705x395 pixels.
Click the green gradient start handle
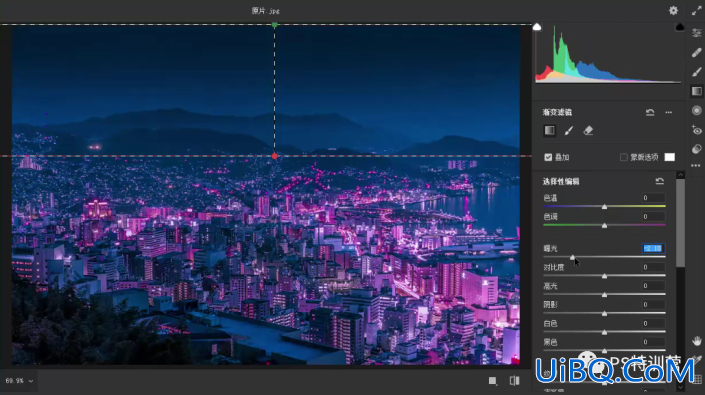click(x=274, y=25)
